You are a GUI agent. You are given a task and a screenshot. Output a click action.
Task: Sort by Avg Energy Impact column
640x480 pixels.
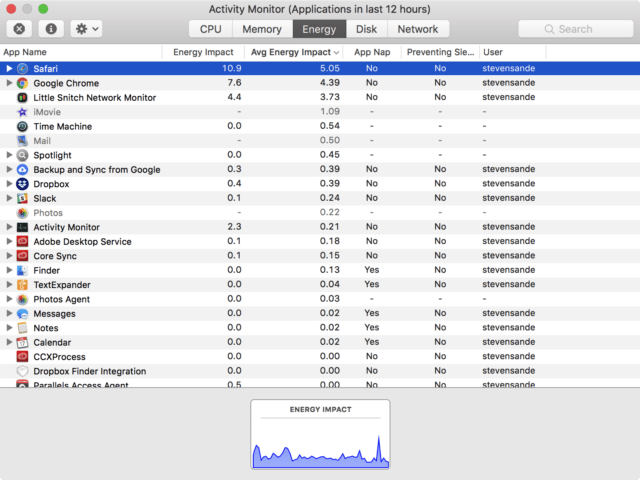(x=290, y=52)
